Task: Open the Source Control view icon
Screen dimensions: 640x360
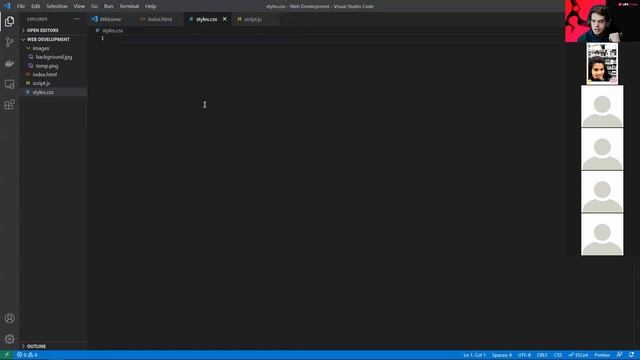Action: click(9, 42)
